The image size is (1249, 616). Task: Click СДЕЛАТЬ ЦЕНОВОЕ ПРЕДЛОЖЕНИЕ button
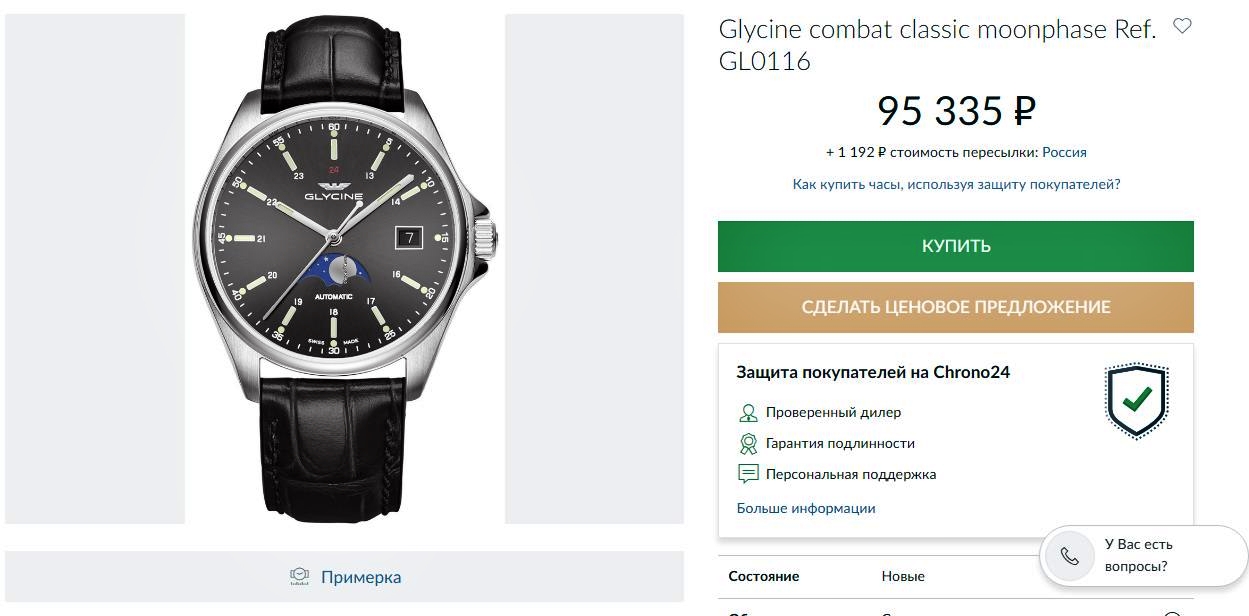[x=956, y=307]
